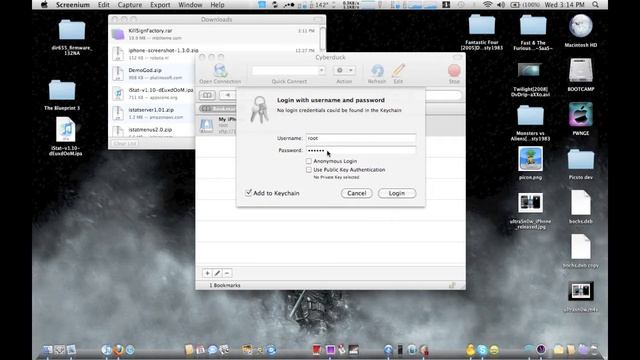Open the Action gear dropdown in Cyberduck
640x360 pixels.
pyautogui.click(x=344, y=70)
